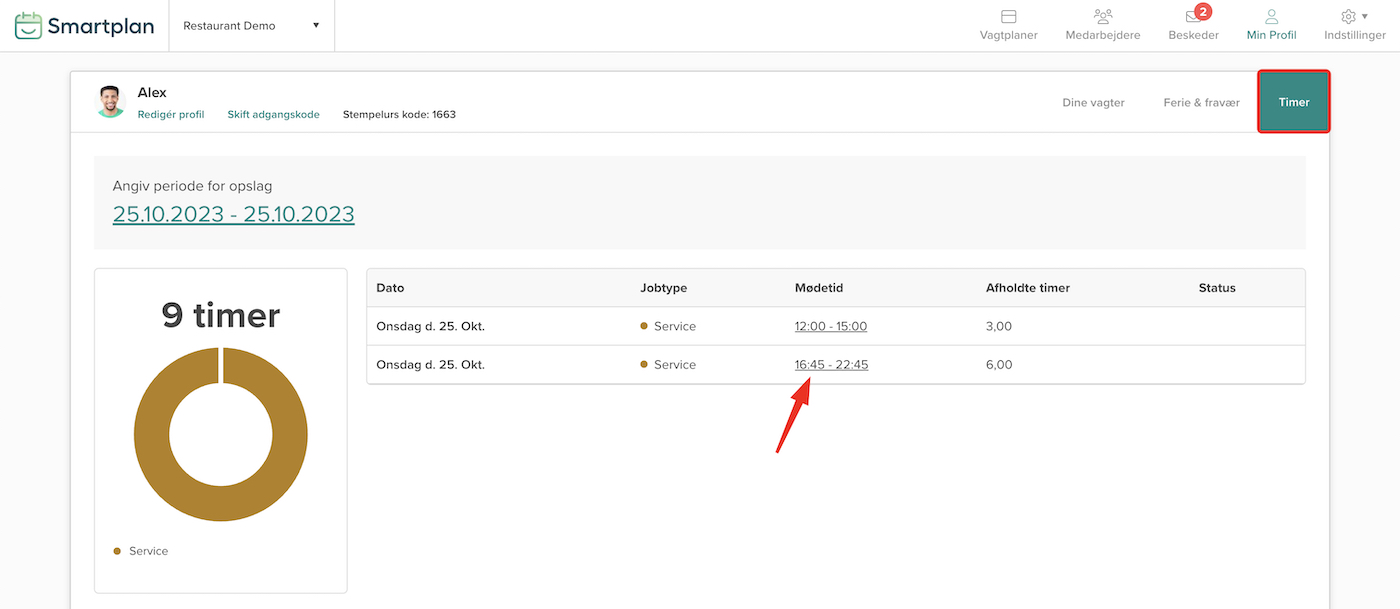Go to Min Profil icon
Viewport: 1400px width, 609px height.
1271,17
